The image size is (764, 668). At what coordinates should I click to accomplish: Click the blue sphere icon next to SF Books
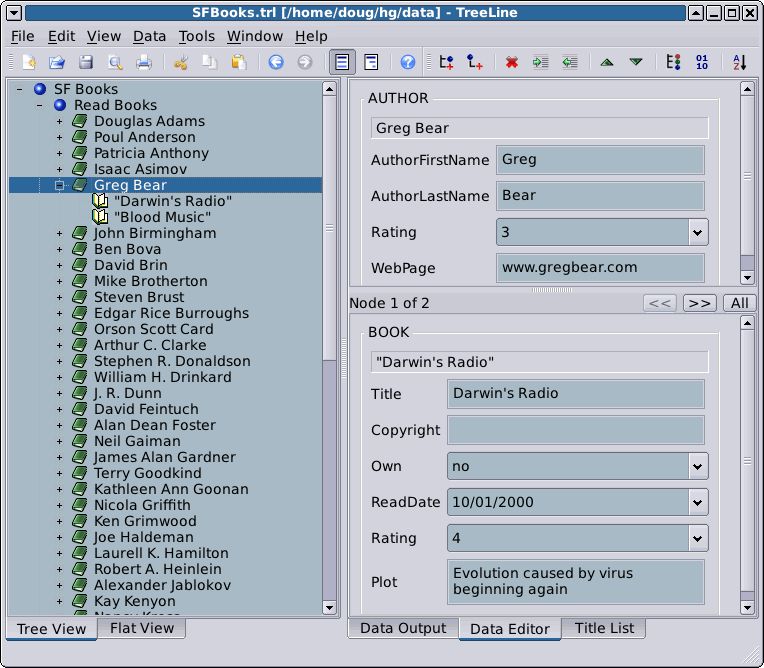[x=40, y=89]
